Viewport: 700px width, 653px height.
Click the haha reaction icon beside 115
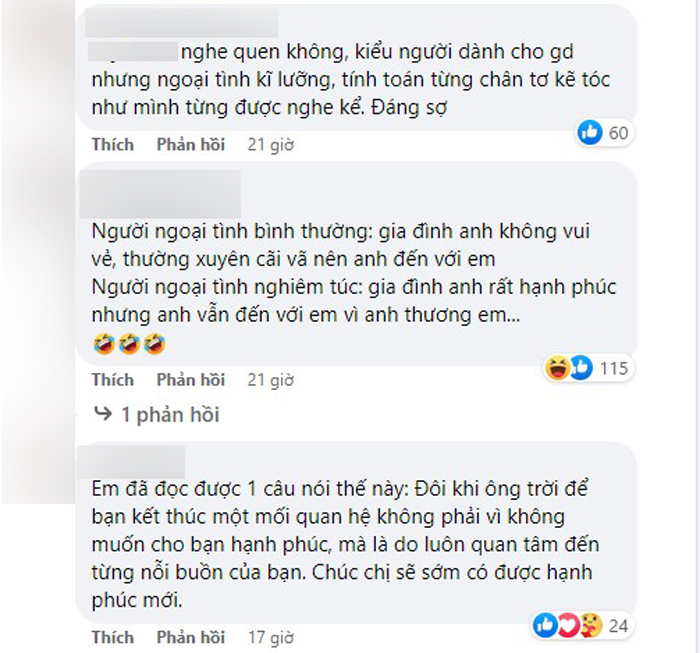click(558, 368)
